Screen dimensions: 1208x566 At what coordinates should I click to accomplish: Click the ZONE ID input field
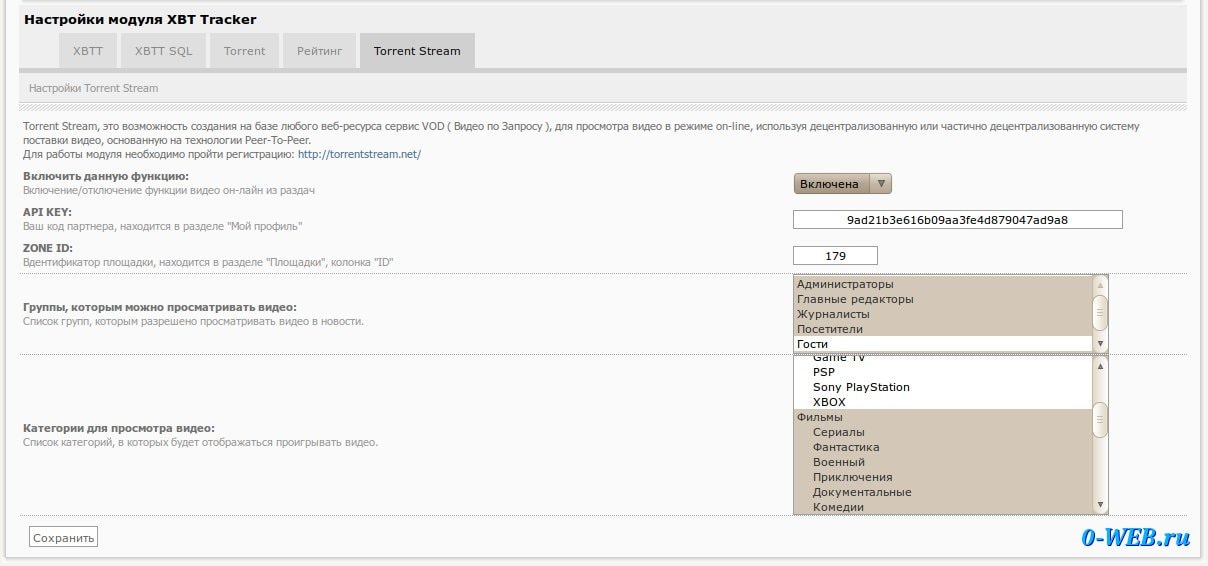834,255
